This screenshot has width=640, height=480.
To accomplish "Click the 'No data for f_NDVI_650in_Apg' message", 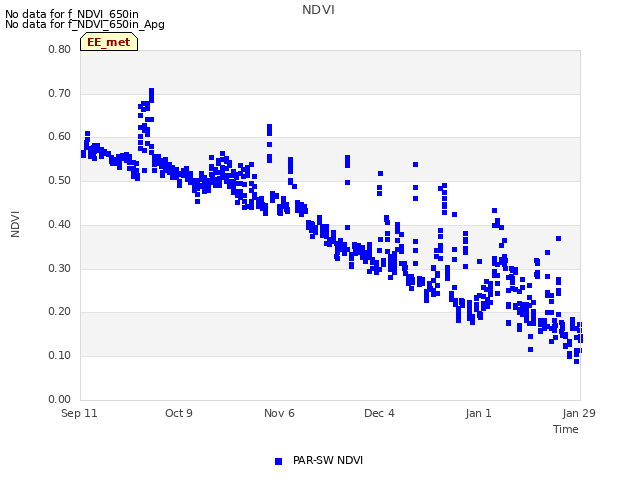I will coord(85,24).
